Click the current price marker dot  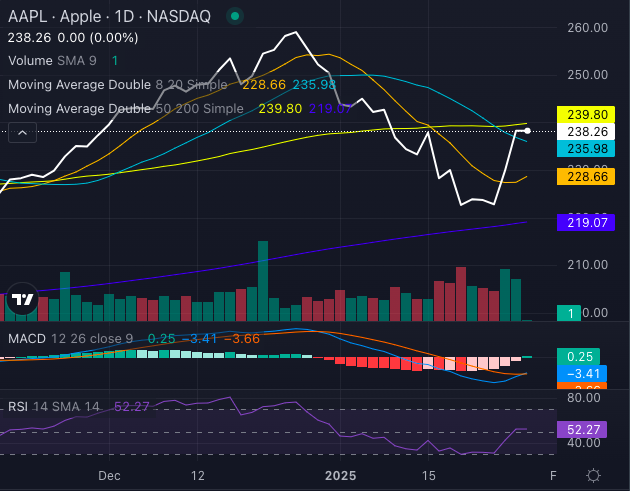click(x=527, y=131)
